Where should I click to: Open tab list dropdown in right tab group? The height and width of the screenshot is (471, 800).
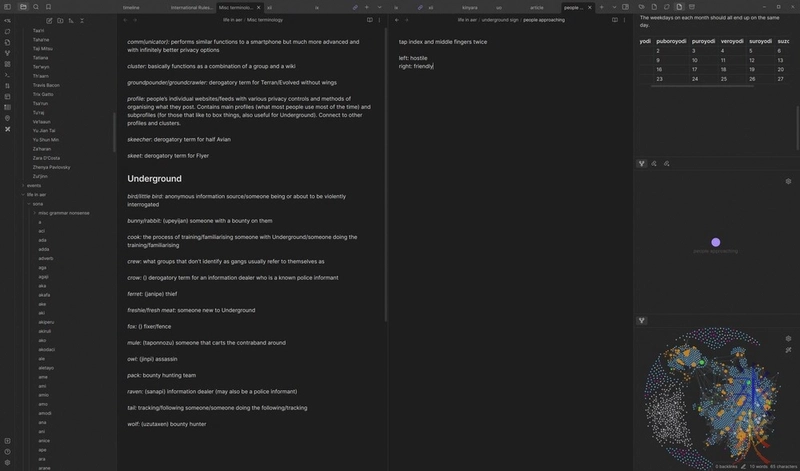[614, 7]
